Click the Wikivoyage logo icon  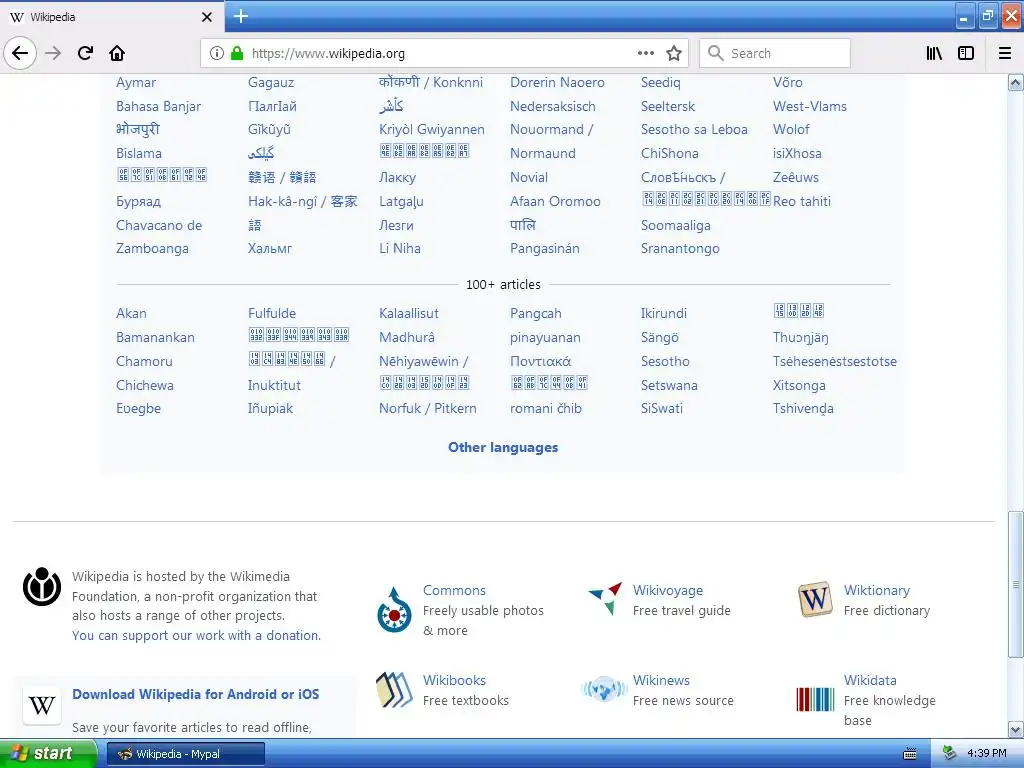tap(605, 598)
